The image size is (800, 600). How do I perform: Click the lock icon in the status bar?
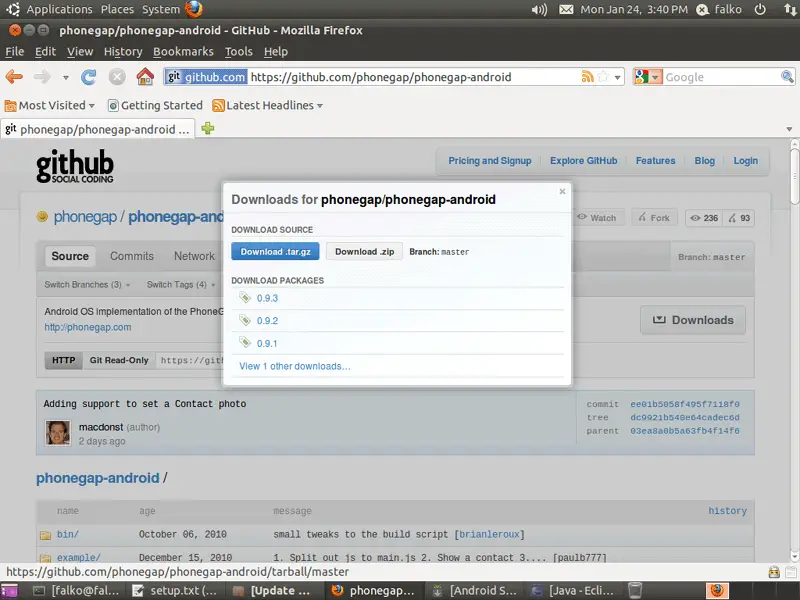pyautogui.click(x=773, y=572)
